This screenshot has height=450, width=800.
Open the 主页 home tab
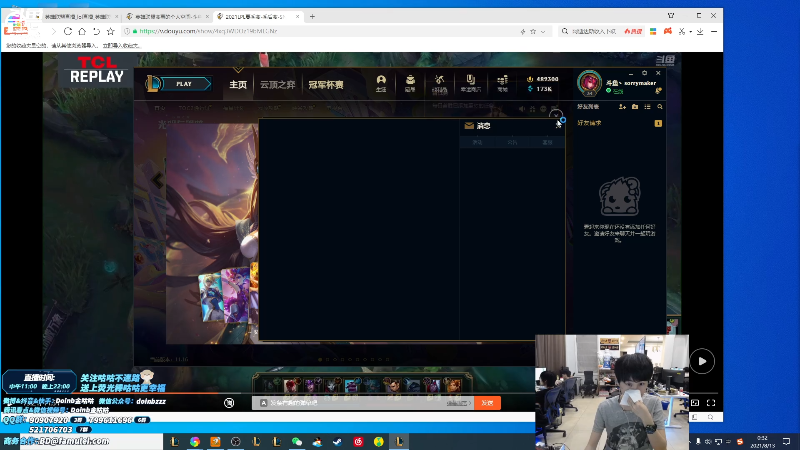click(238, 85)
